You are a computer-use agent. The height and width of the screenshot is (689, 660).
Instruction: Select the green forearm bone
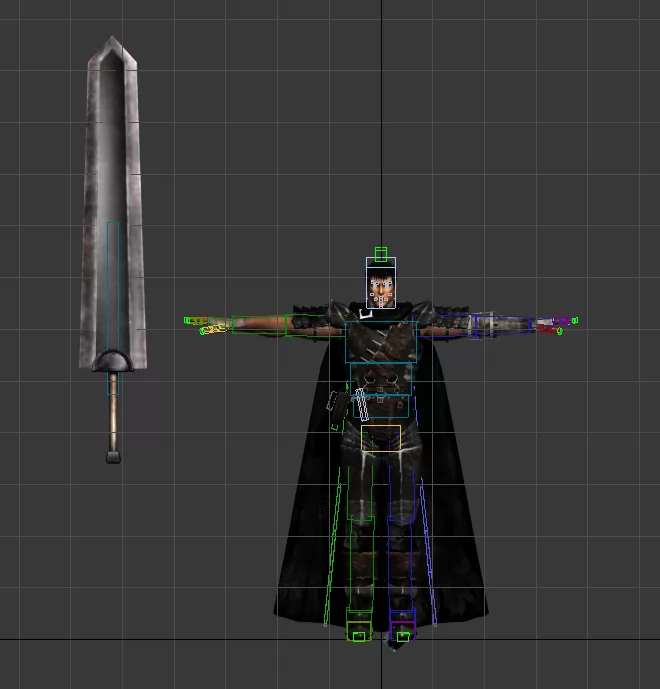pyautogui.click(x=259, y=325)
